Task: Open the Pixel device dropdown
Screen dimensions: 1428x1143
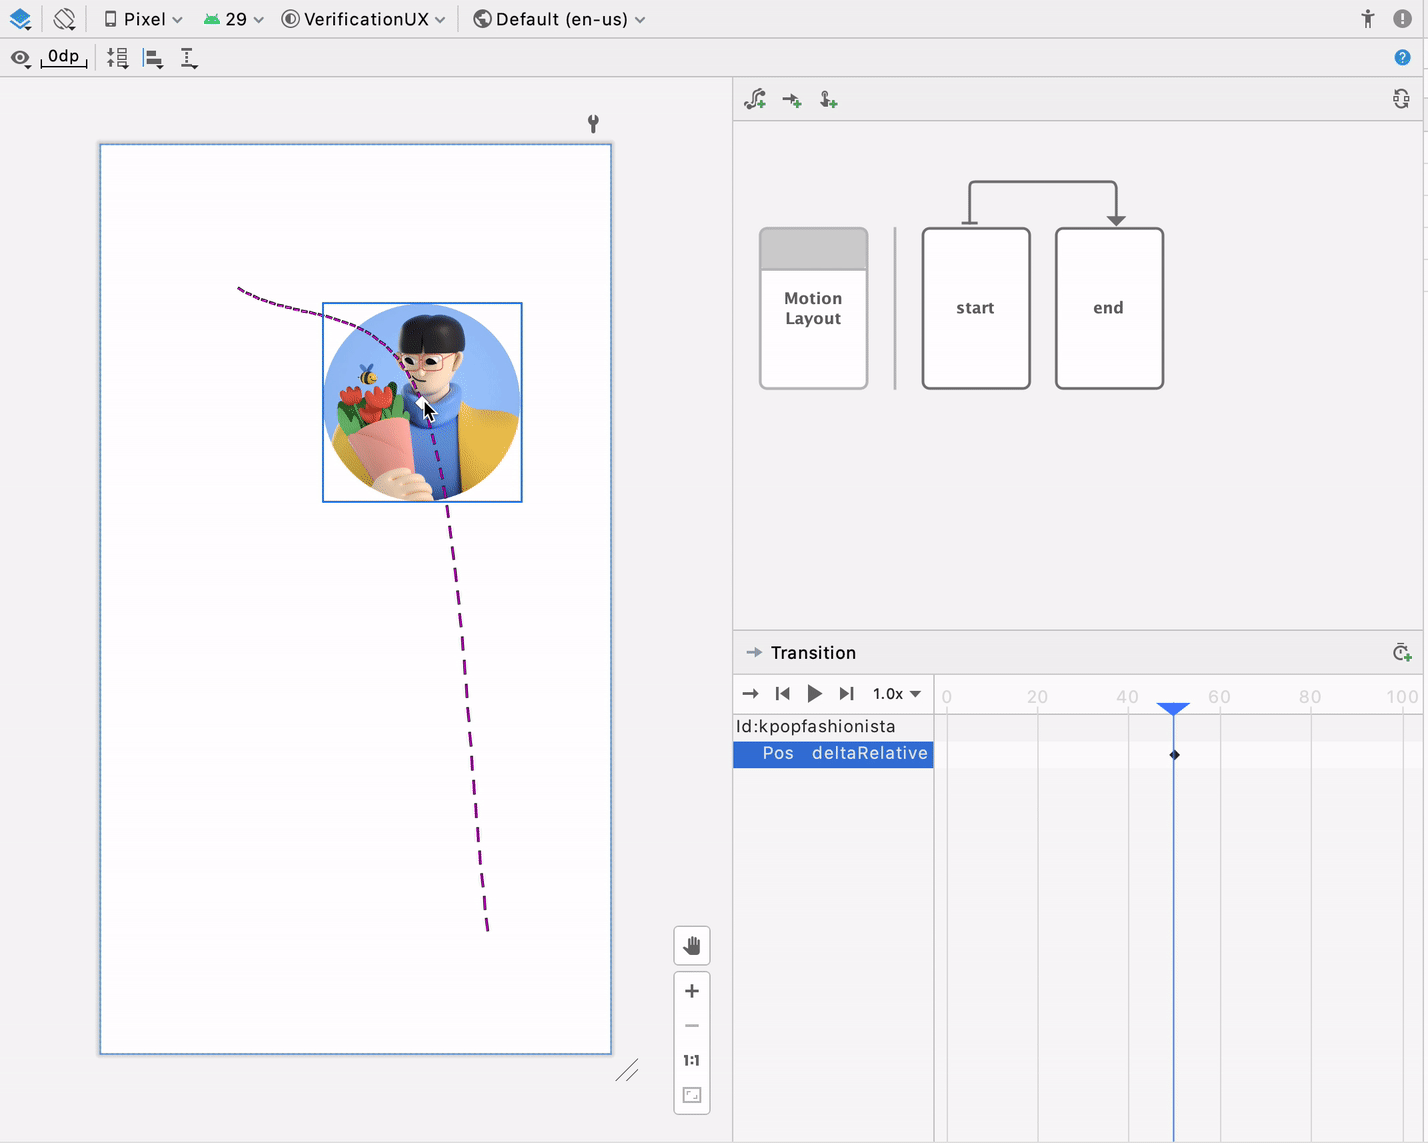Action: [x=144, y=19]
